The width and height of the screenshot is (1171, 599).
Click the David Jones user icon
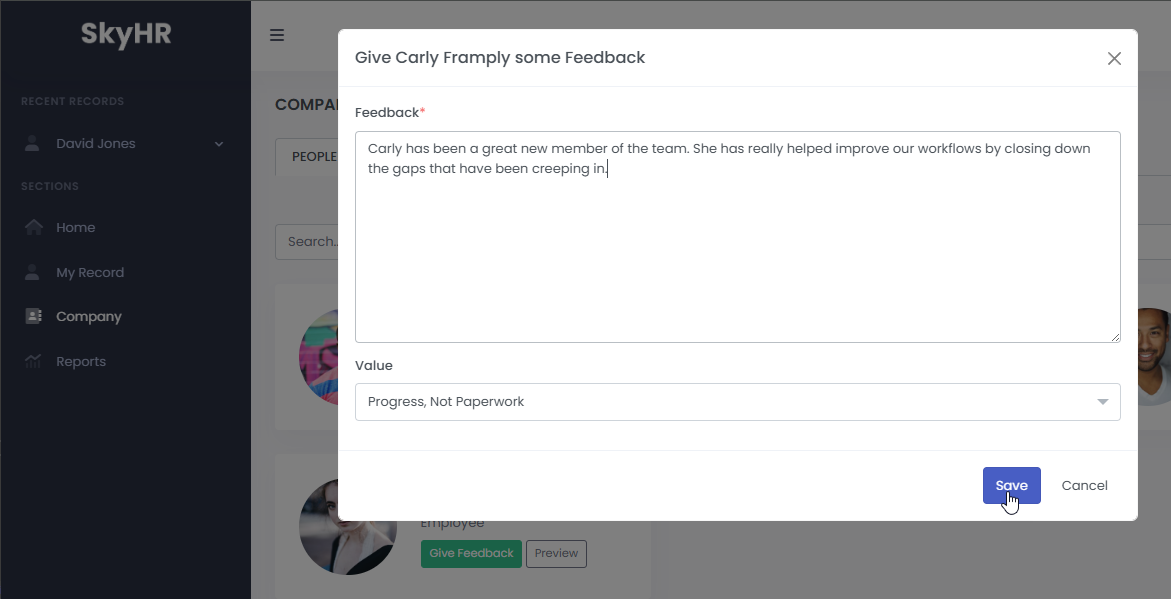click(33, 143)
